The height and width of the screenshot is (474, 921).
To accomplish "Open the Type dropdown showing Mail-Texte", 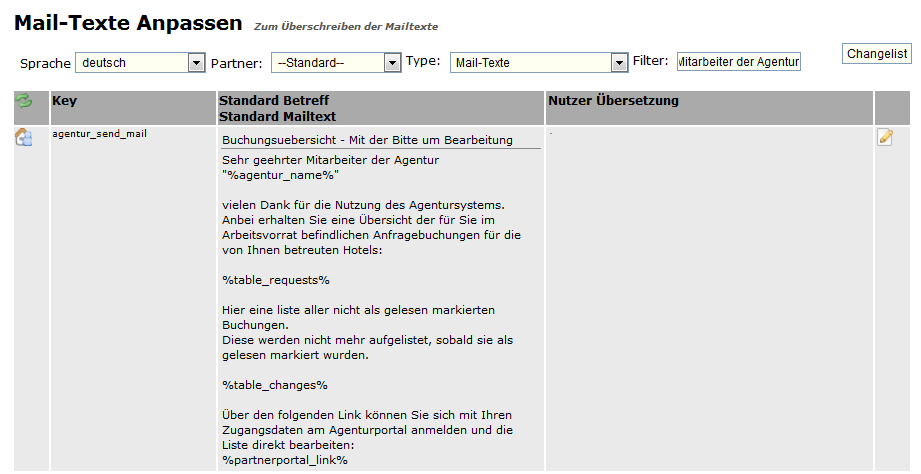I will pyautogui.click(x=538, y=63).
